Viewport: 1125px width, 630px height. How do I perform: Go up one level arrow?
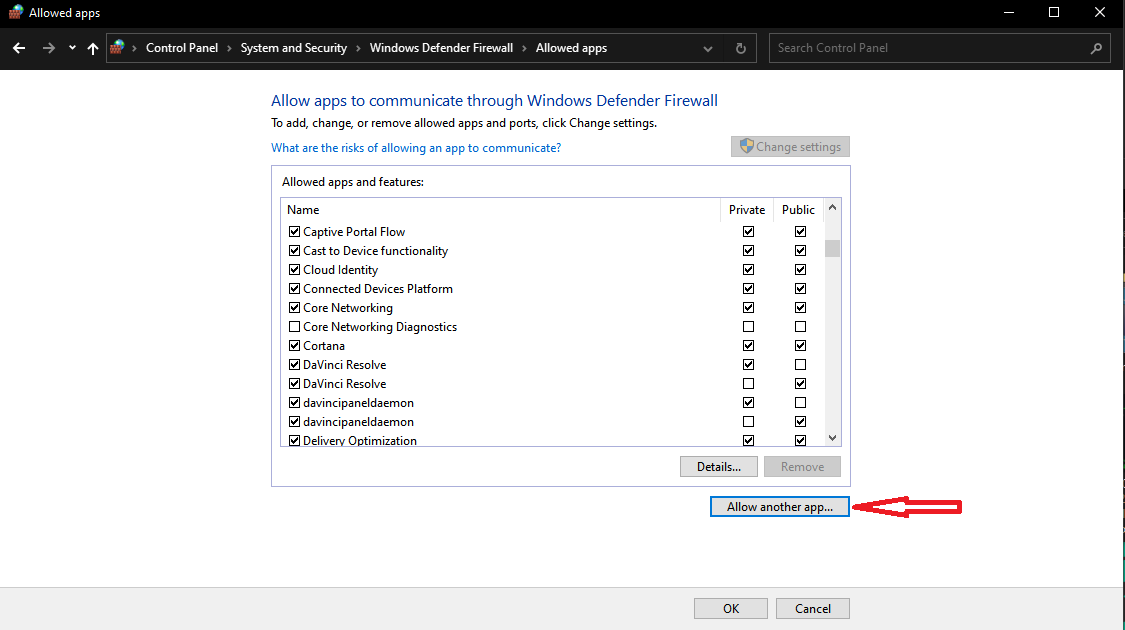coord(93,48)
